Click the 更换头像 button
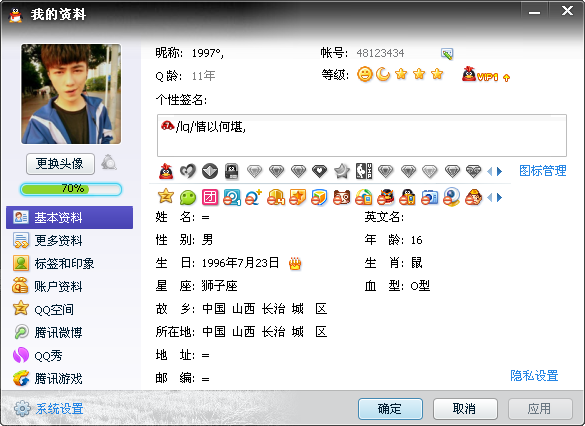Image resolution: width=585 pixels, height=426 pixels. point(60,164)
